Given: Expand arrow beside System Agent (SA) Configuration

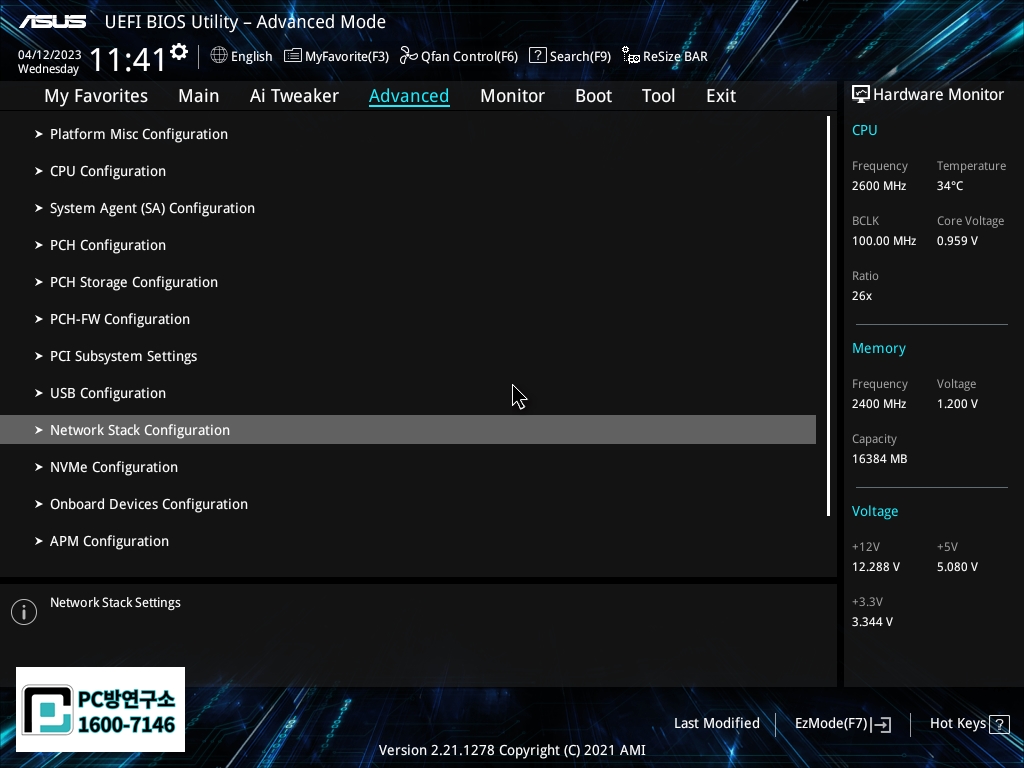Looking at the screenshot, I should click(x=39, y=208).
